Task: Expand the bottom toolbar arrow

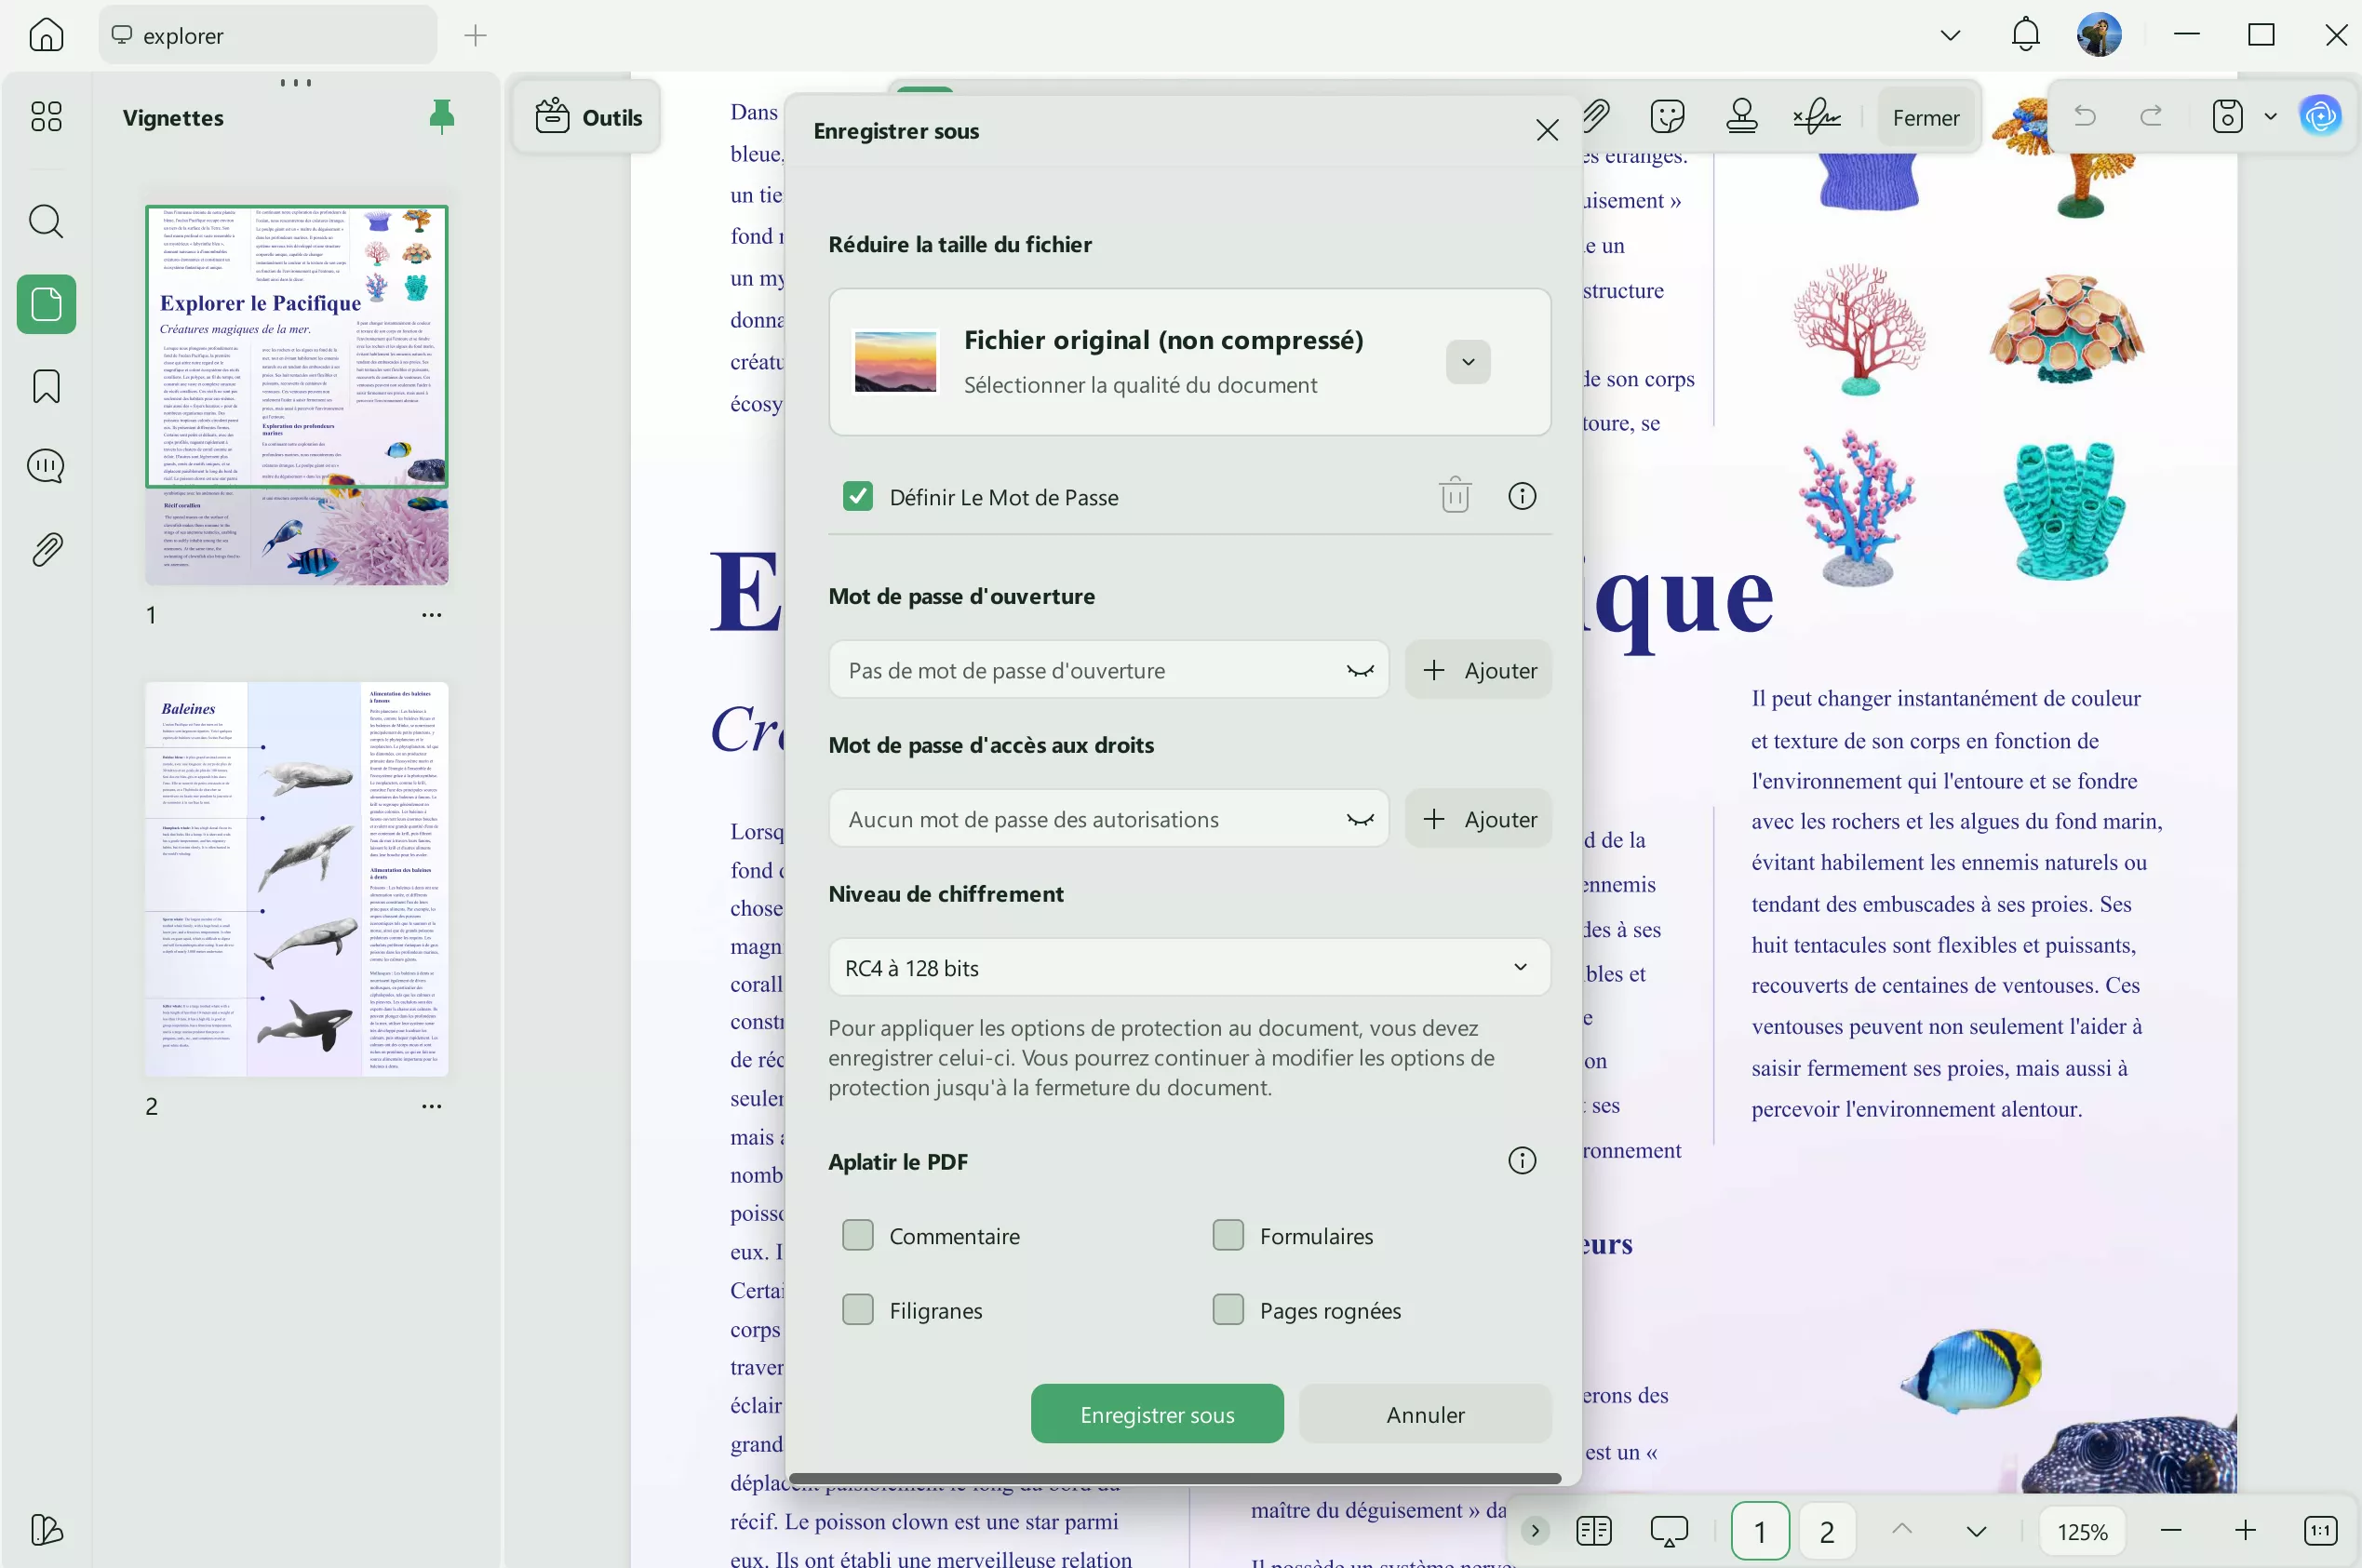Action: pyautogui.click(x=1535, y=1531)
